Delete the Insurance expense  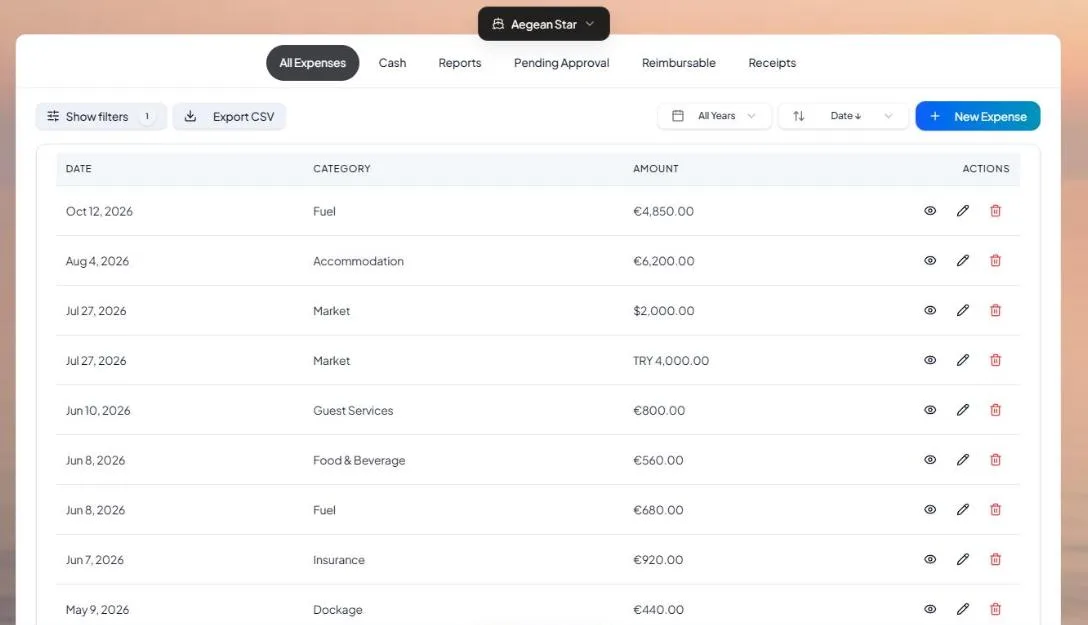tap(995, 560)
